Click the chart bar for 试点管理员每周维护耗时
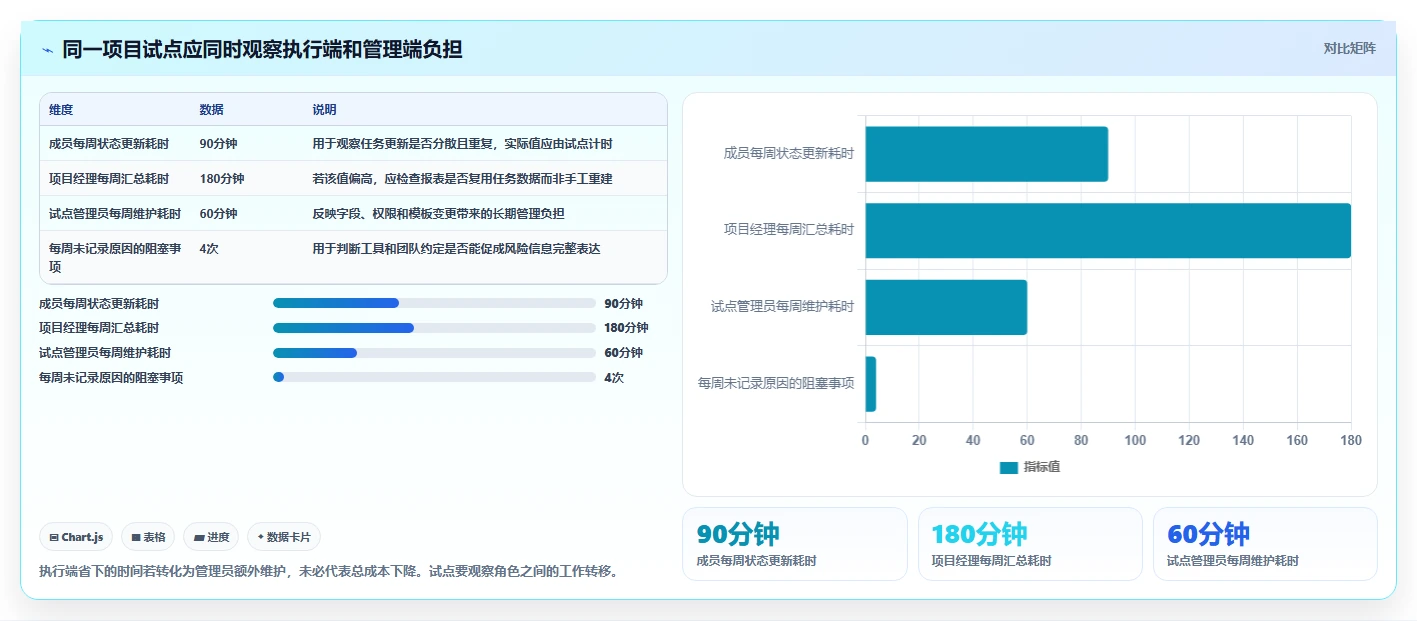The width and height of the screenshot is (1417, 621). pyautogui.click(x=946, y=307)
